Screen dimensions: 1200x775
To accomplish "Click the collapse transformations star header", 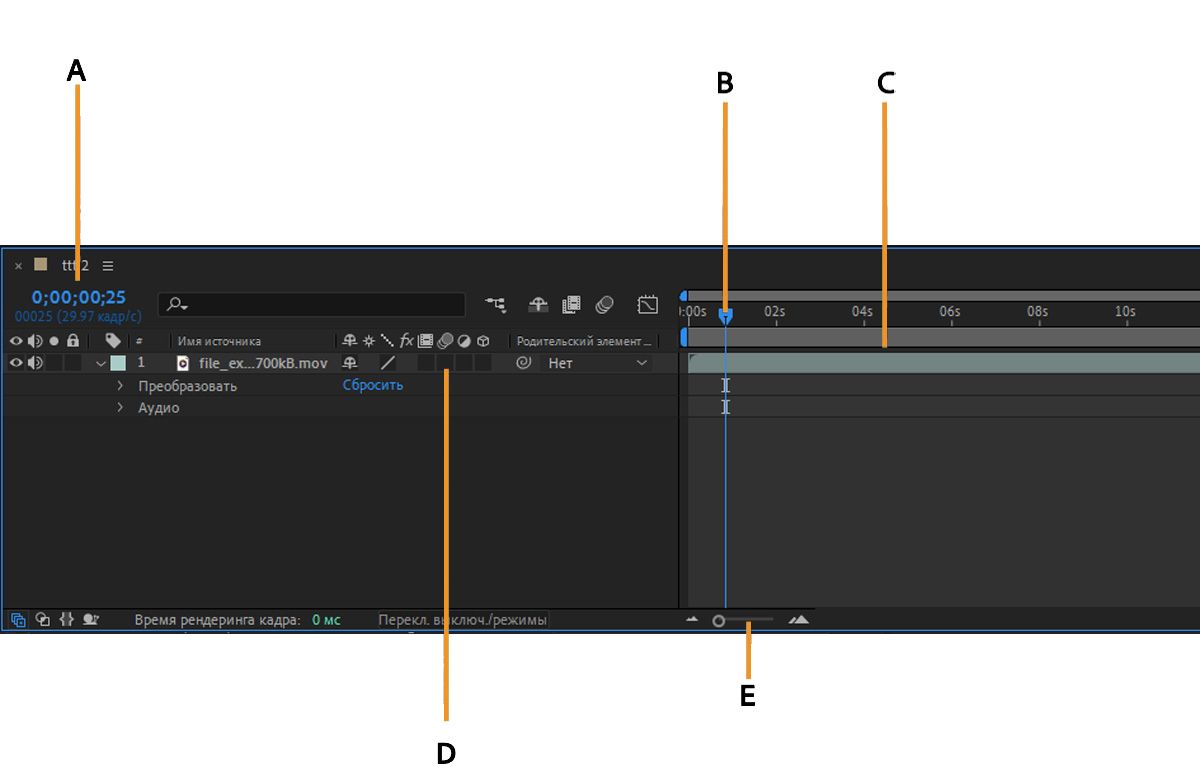I will click(369, 341).
